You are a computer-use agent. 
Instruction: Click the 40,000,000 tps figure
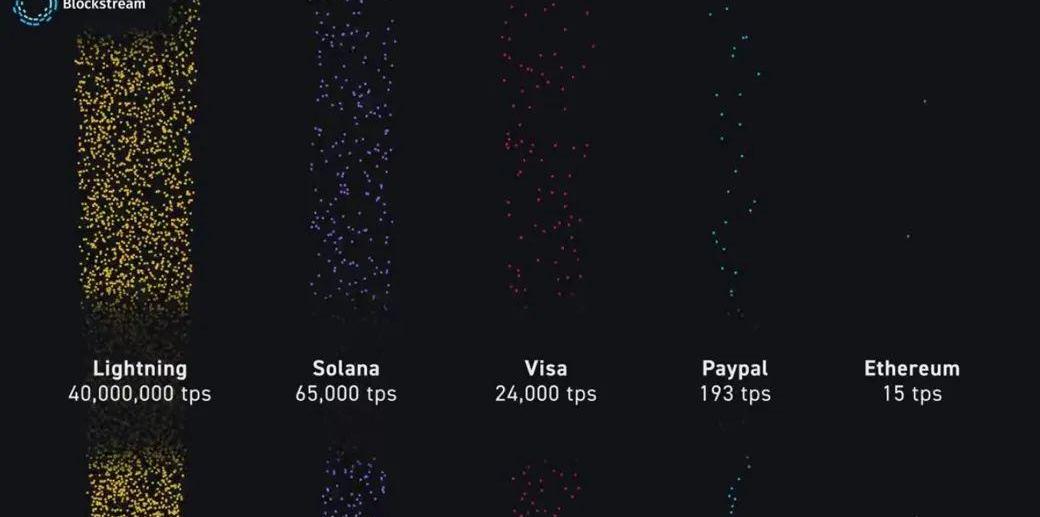[140, 393]
